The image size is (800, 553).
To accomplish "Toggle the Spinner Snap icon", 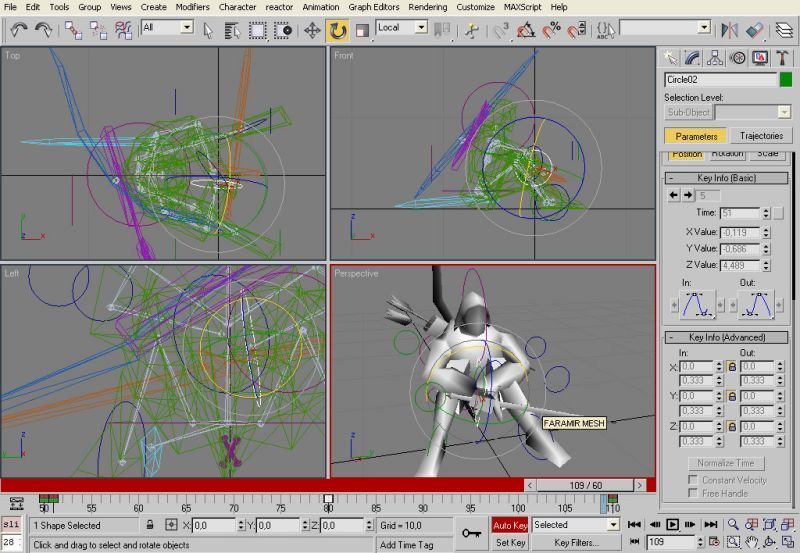I will [576, 31].
